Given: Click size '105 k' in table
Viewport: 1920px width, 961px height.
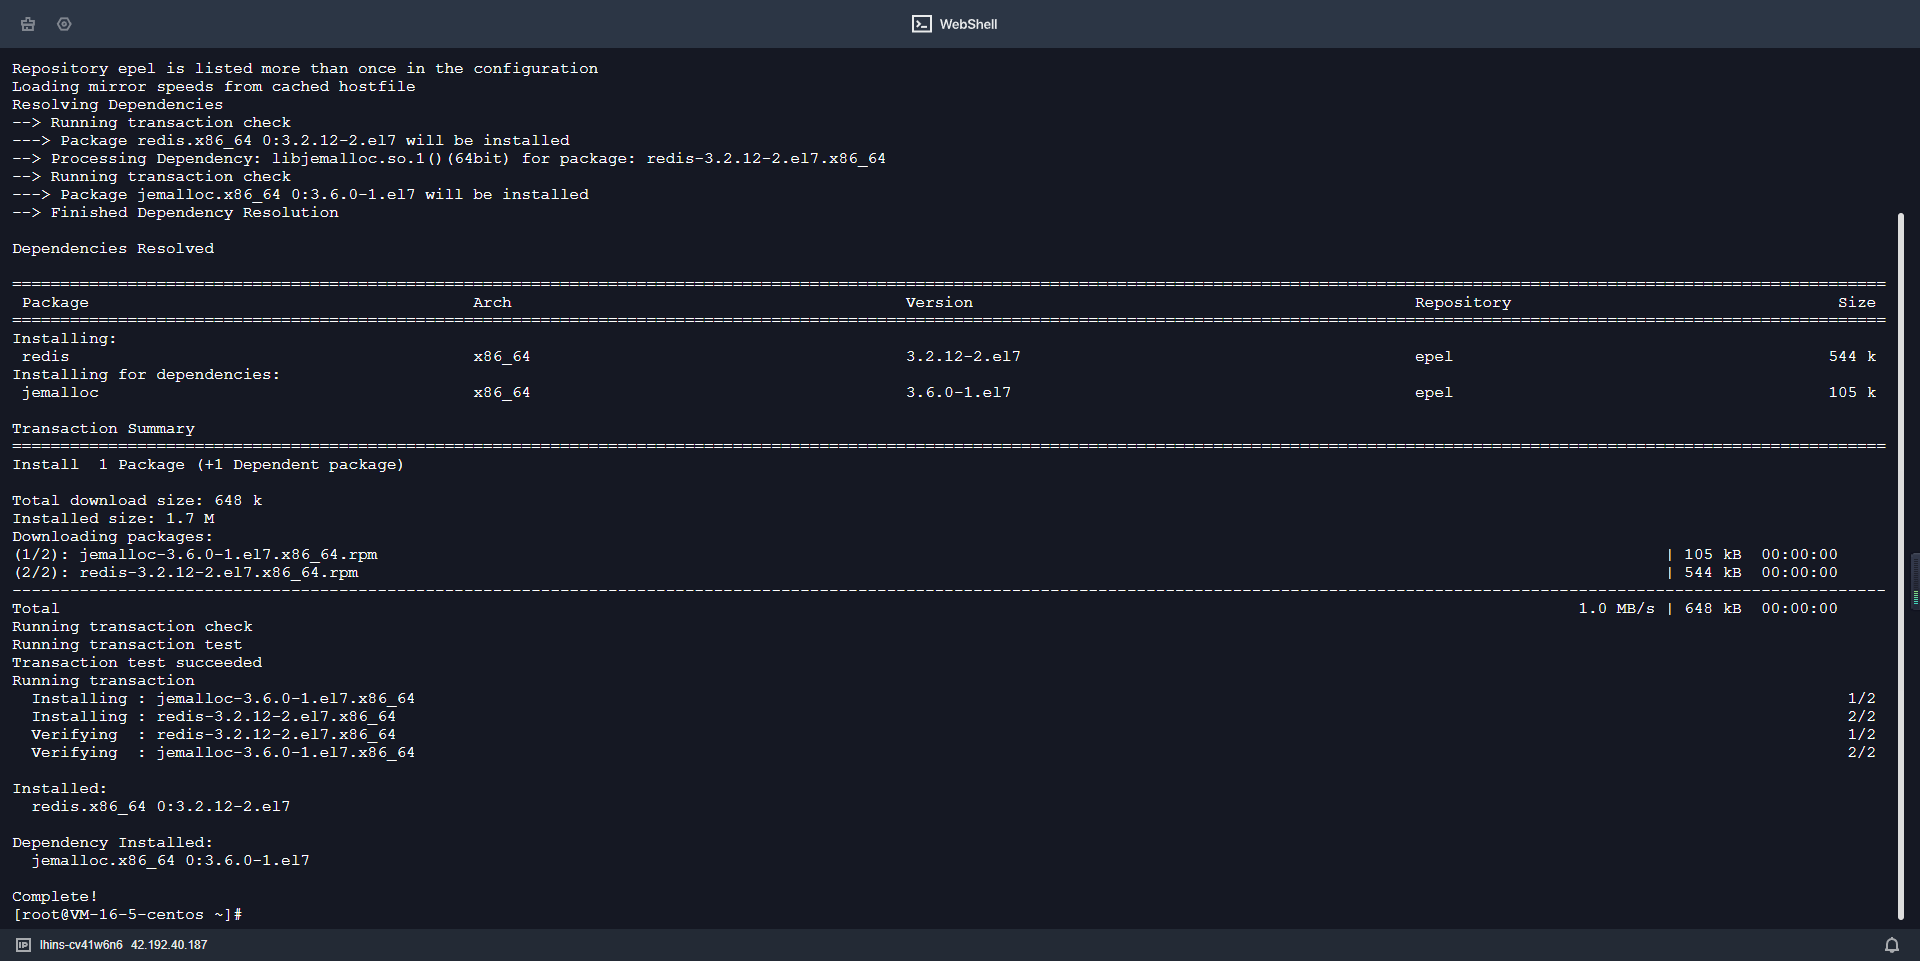Looking at the screenshot, I should pyautogui.click(x=1853, y=393).
